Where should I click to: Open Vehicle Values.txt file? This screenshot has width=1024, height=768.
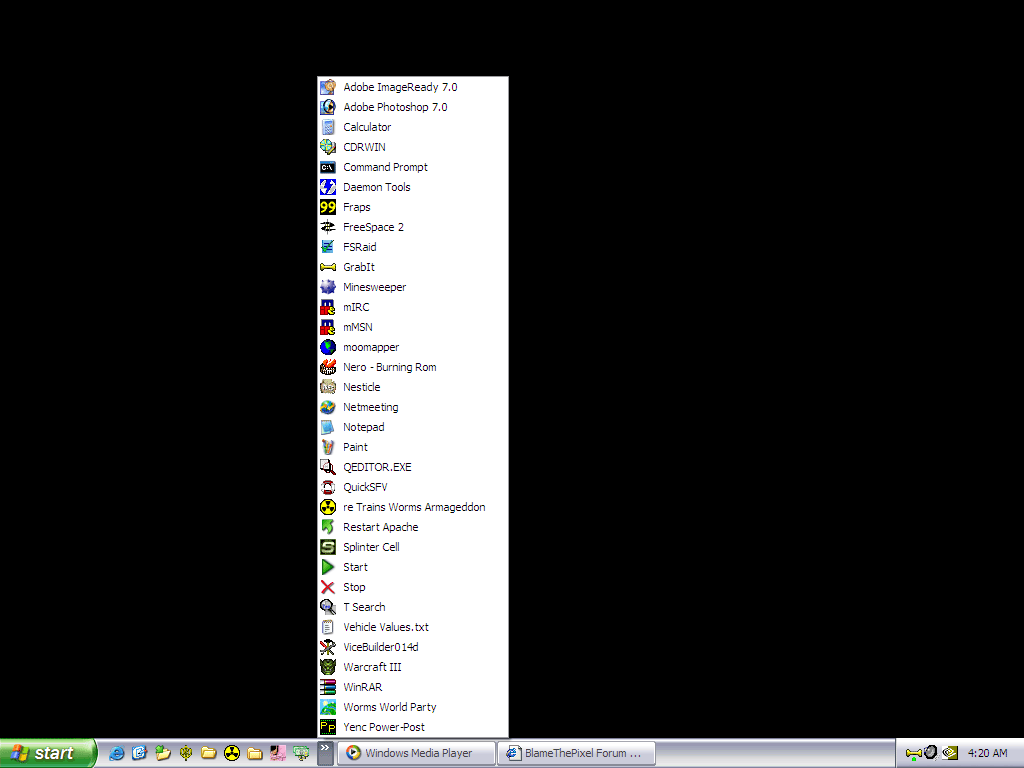pyautogui.click(x=413, y=627)
